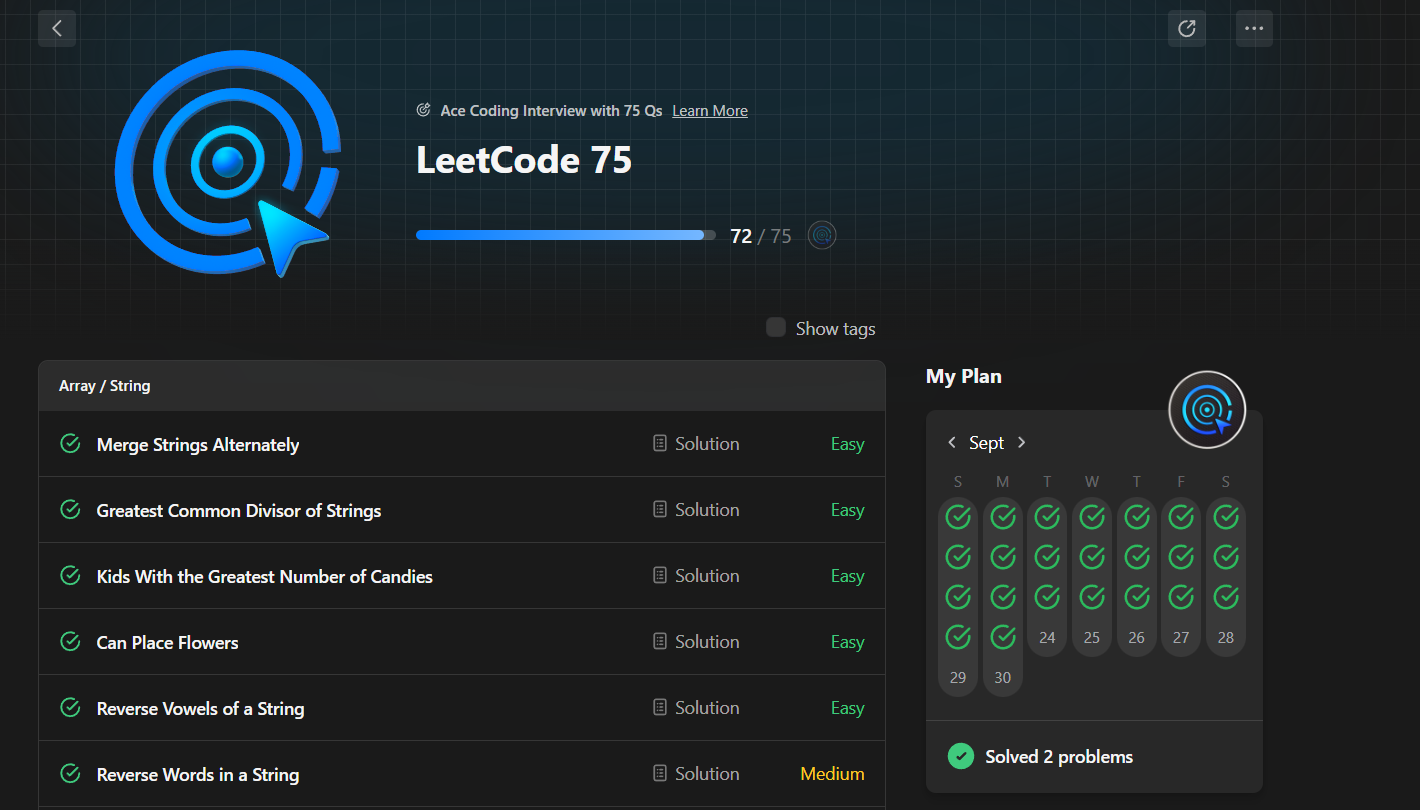Click the 72 / 75 progress count
1420x810 pixels.
[x=761, y=236]
